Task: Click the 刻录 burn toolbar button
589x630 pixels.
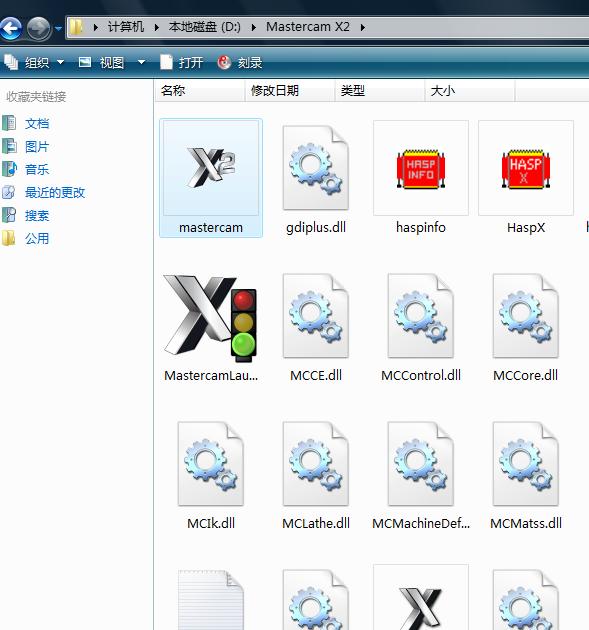Action: [x=240, y=63]
